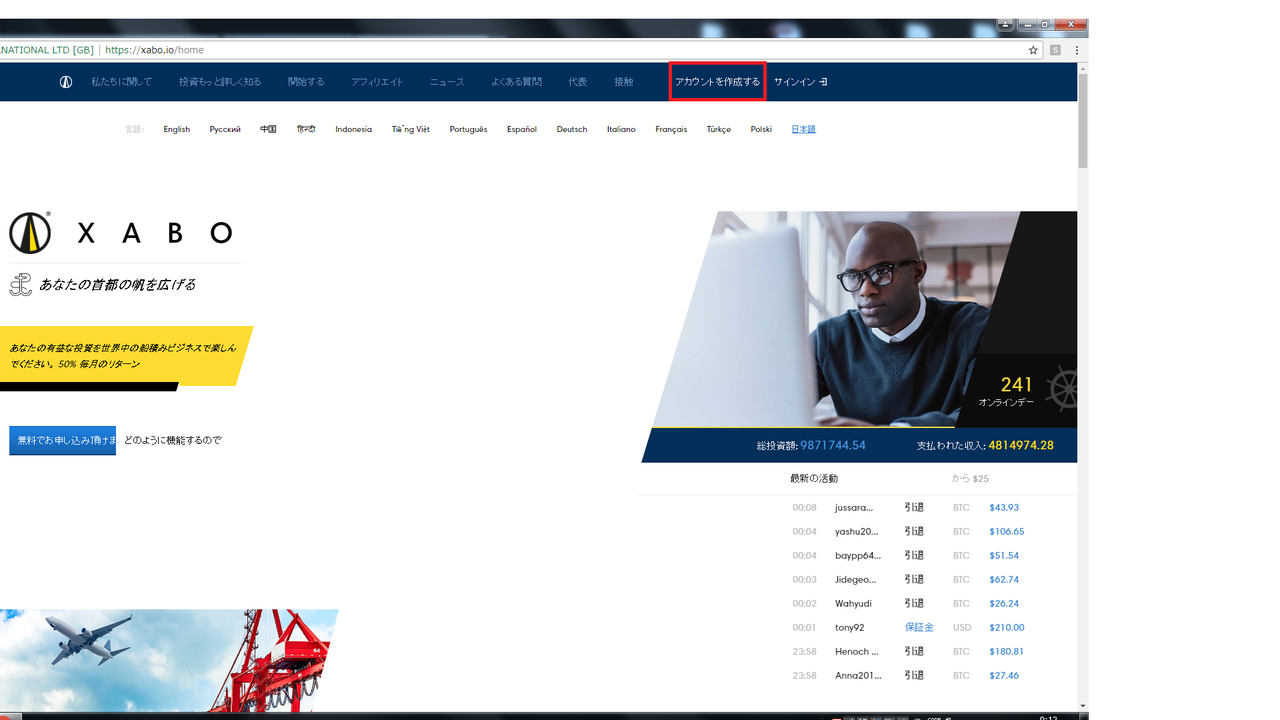Bookmark this page with the star icon

point(1034,50)
